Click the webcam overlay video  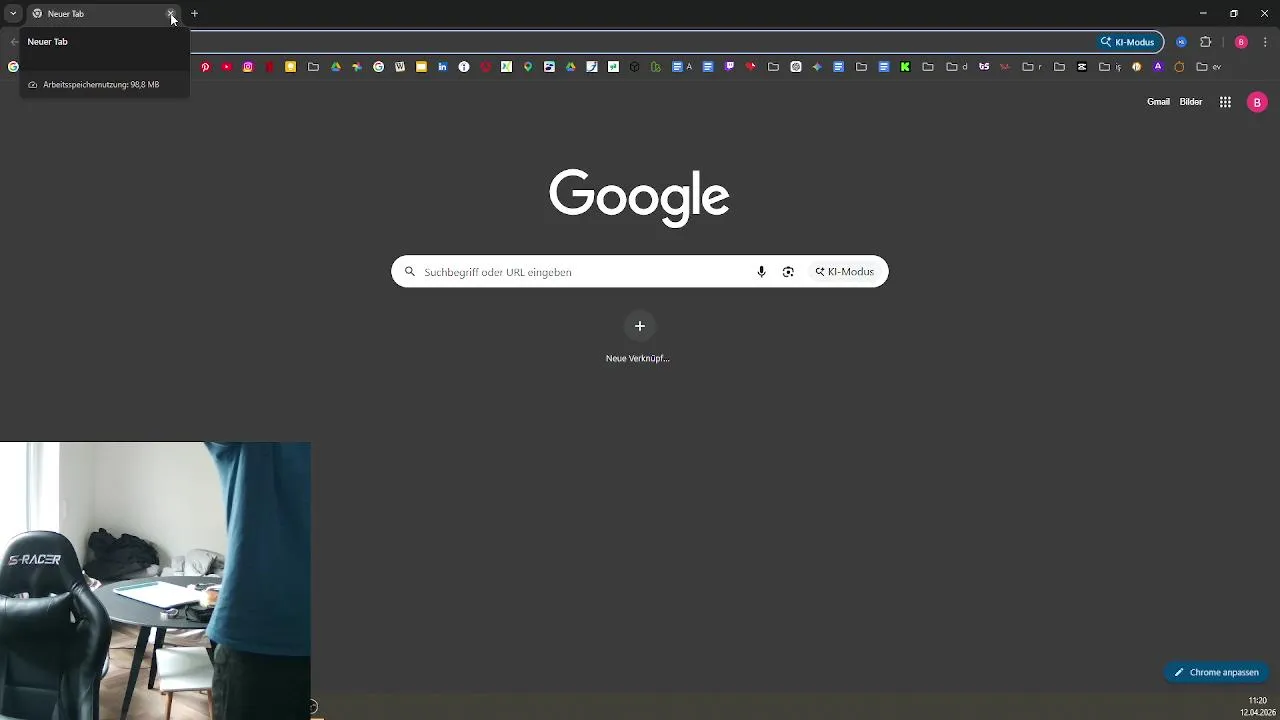click(155, 581)
